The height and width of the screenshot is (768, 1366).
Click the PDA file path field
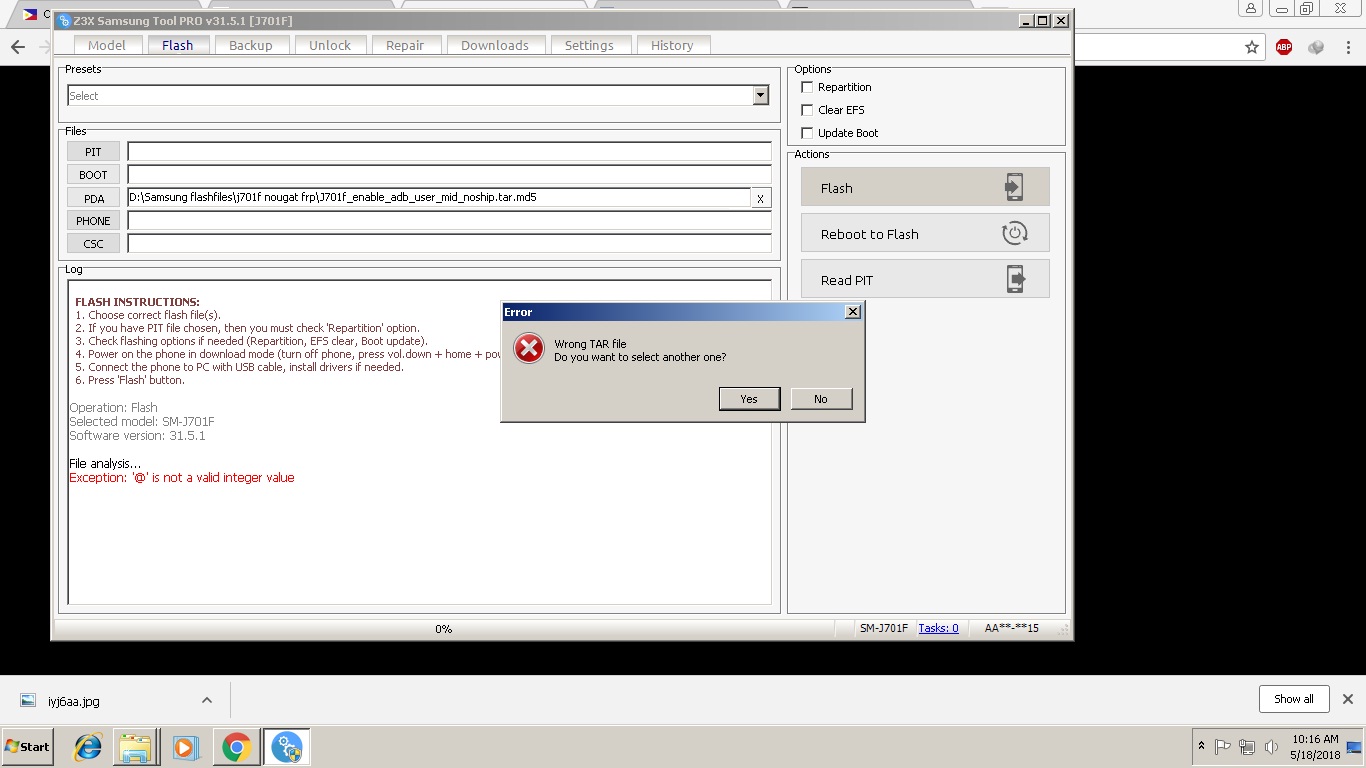(438, 197)
